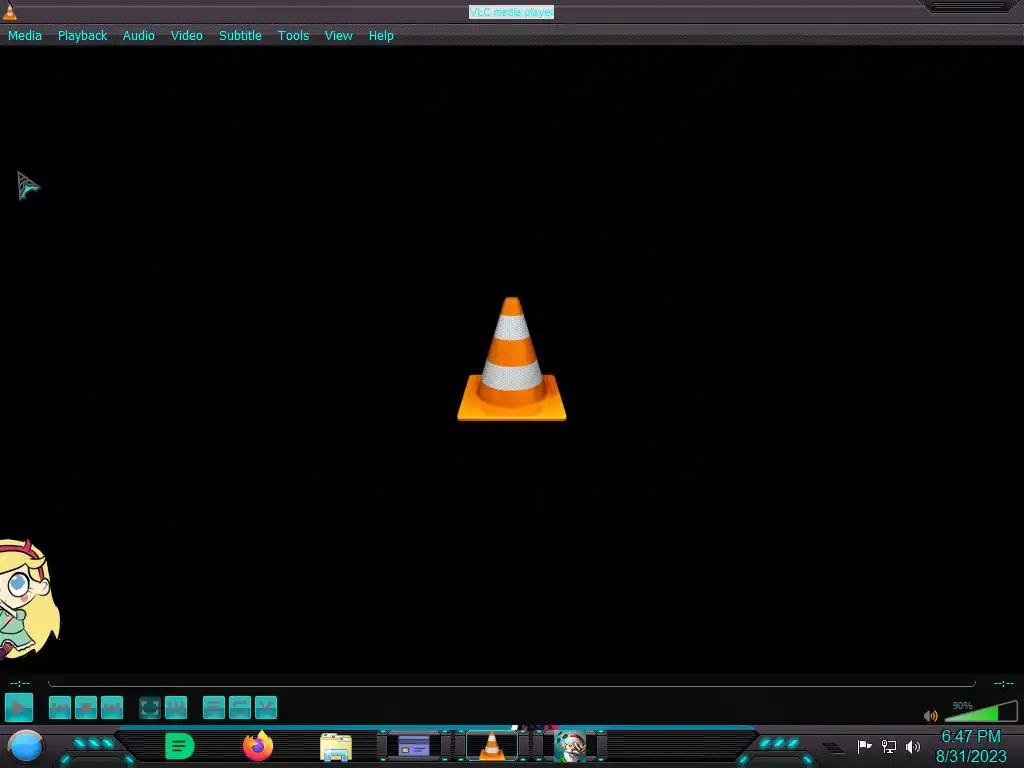
Task: Click the elapsed time label
Action: (20, 684)
